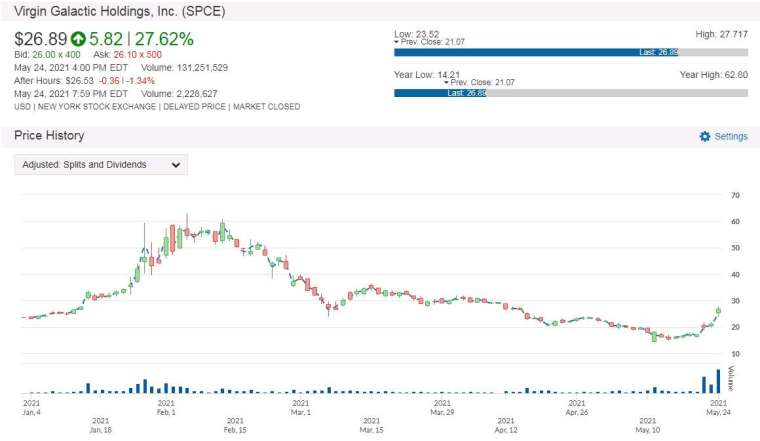Click the Settings link beside Price History
The image size is (760, 441).
point(731,136)
